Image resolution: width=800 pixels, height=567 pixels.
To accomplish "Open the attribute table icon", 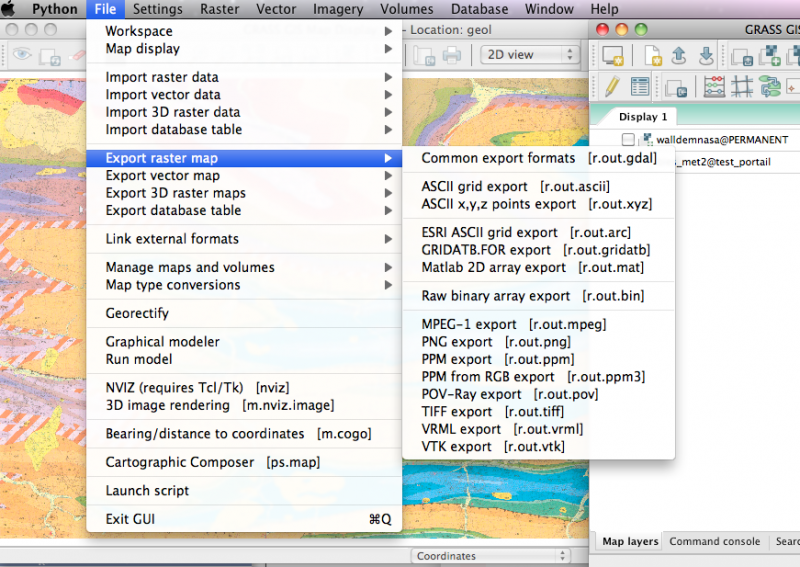I will (640, 87).
